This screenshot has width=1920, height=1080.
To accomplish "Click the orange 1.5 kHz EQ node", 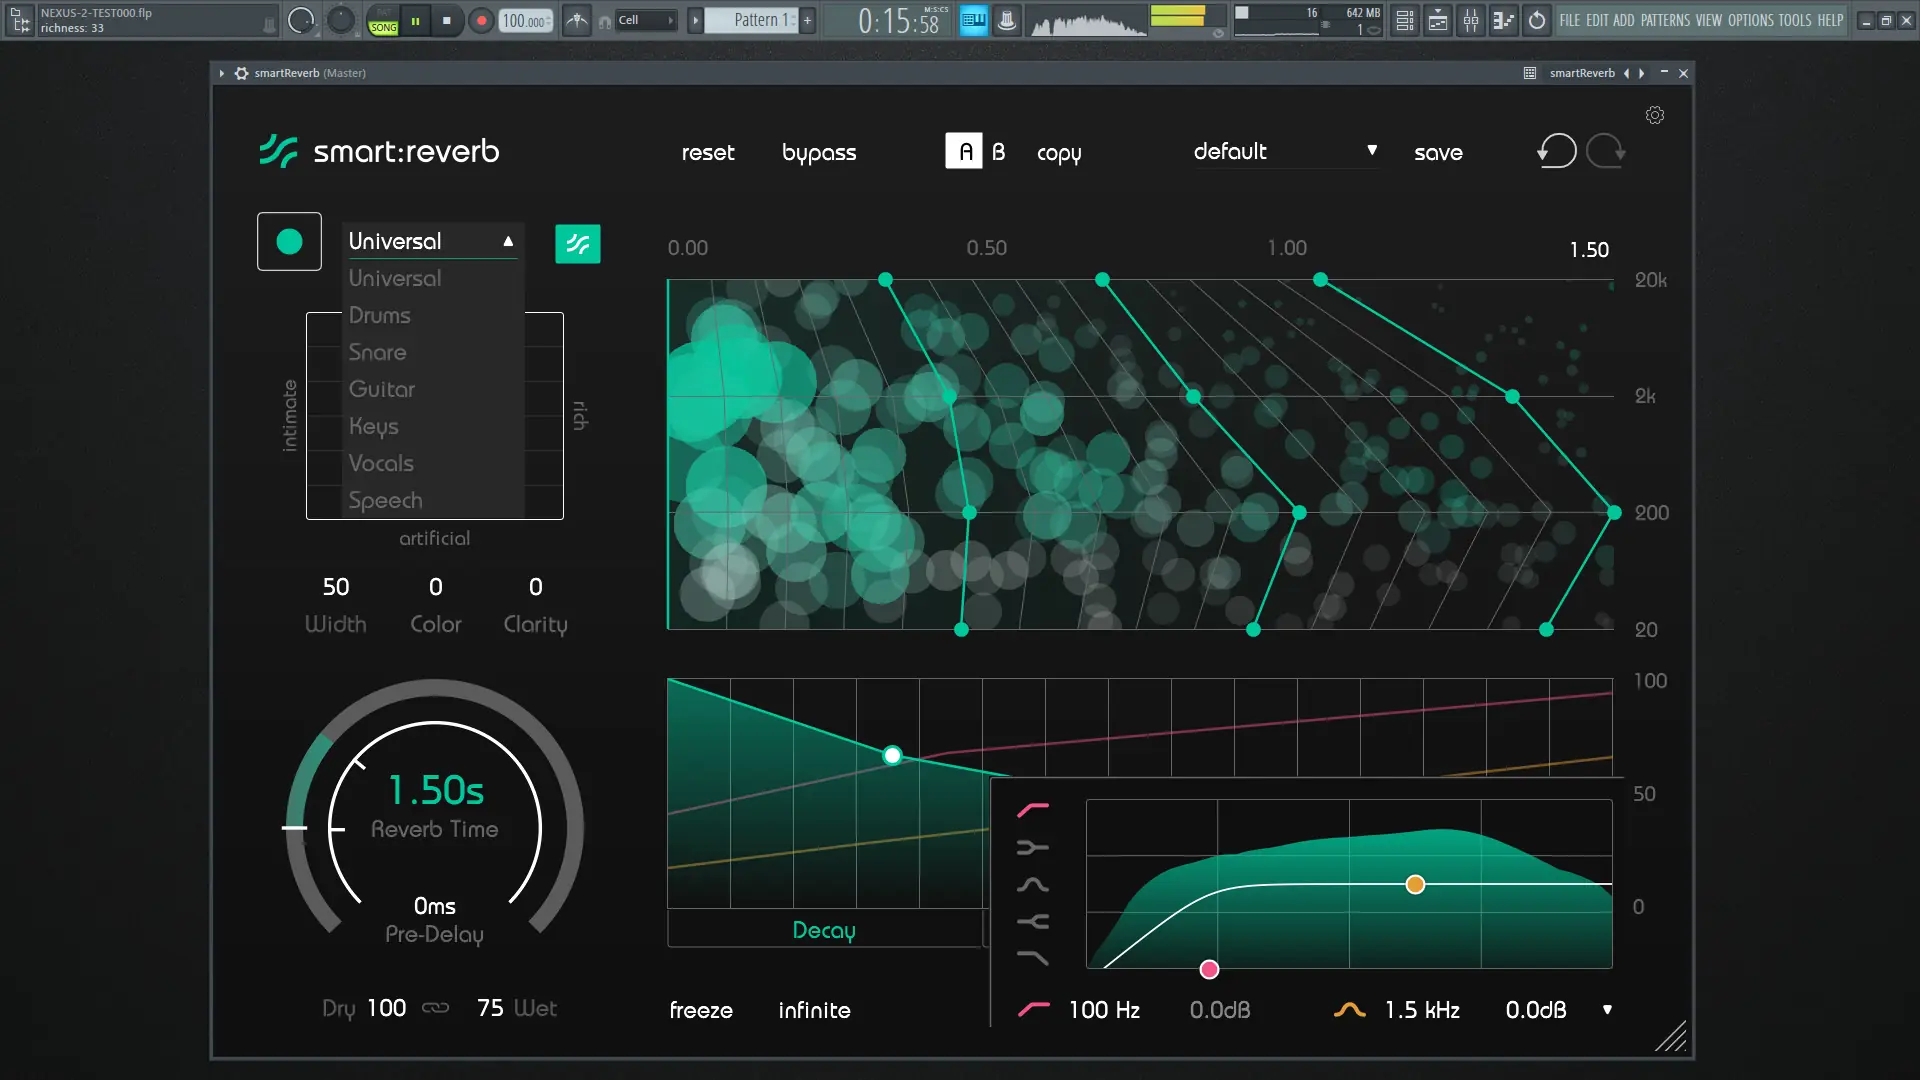I will (x=1415, y=884).
